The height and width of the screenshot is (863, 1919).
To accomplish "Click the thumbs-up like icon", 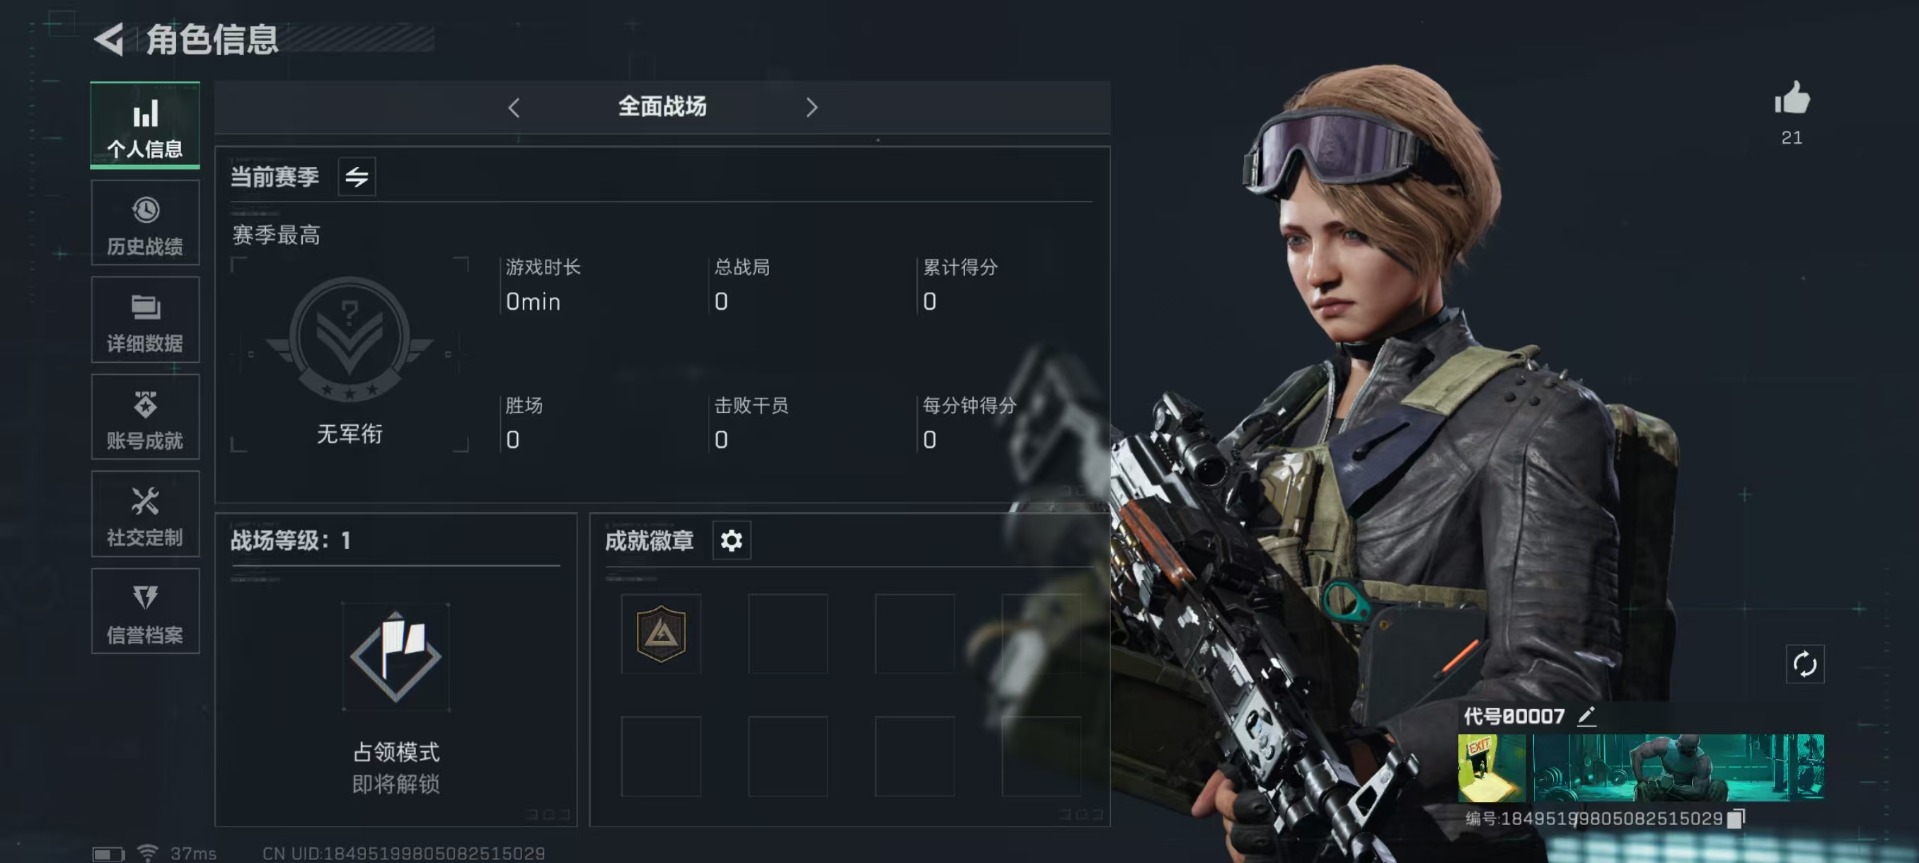I will click(1792, 99).
